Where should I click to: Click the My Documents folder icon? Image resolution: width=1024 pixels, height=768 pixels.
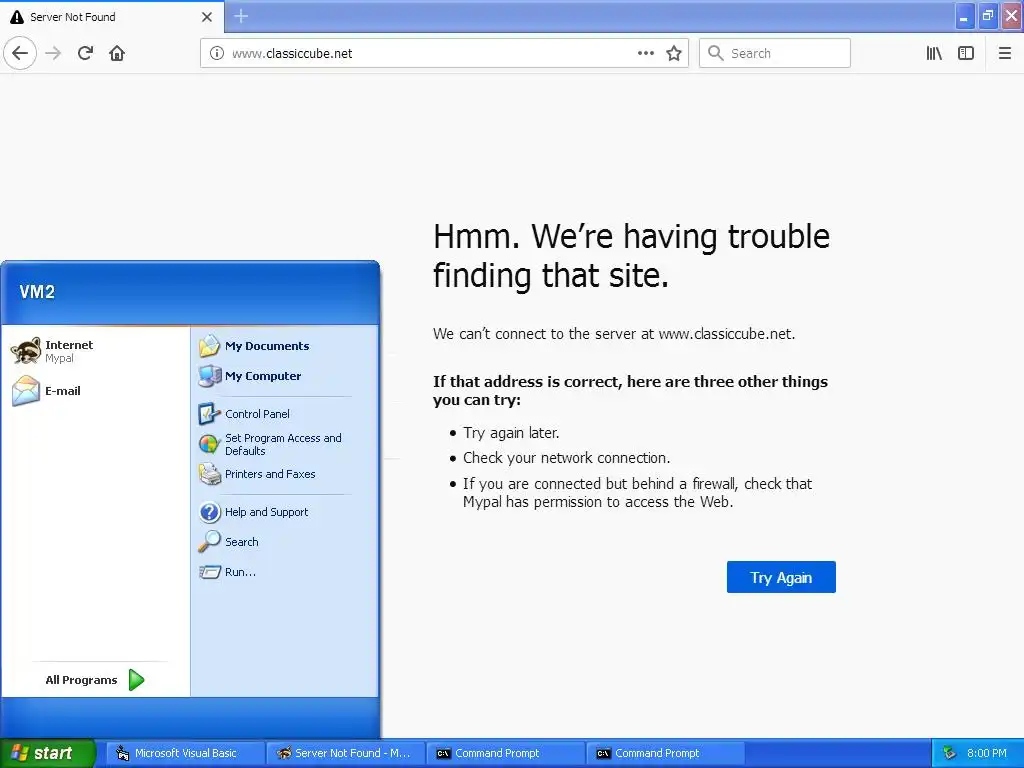[210, 345]
